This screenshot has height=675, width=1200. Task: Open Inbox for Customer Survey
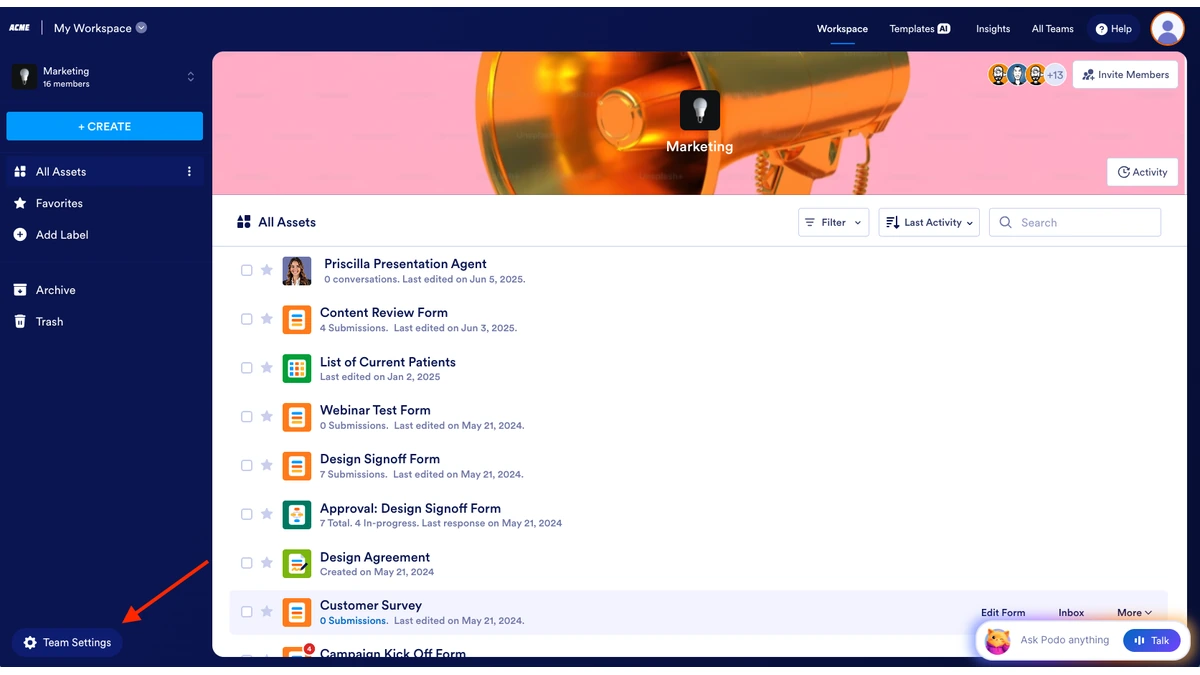pos(1071,613)
